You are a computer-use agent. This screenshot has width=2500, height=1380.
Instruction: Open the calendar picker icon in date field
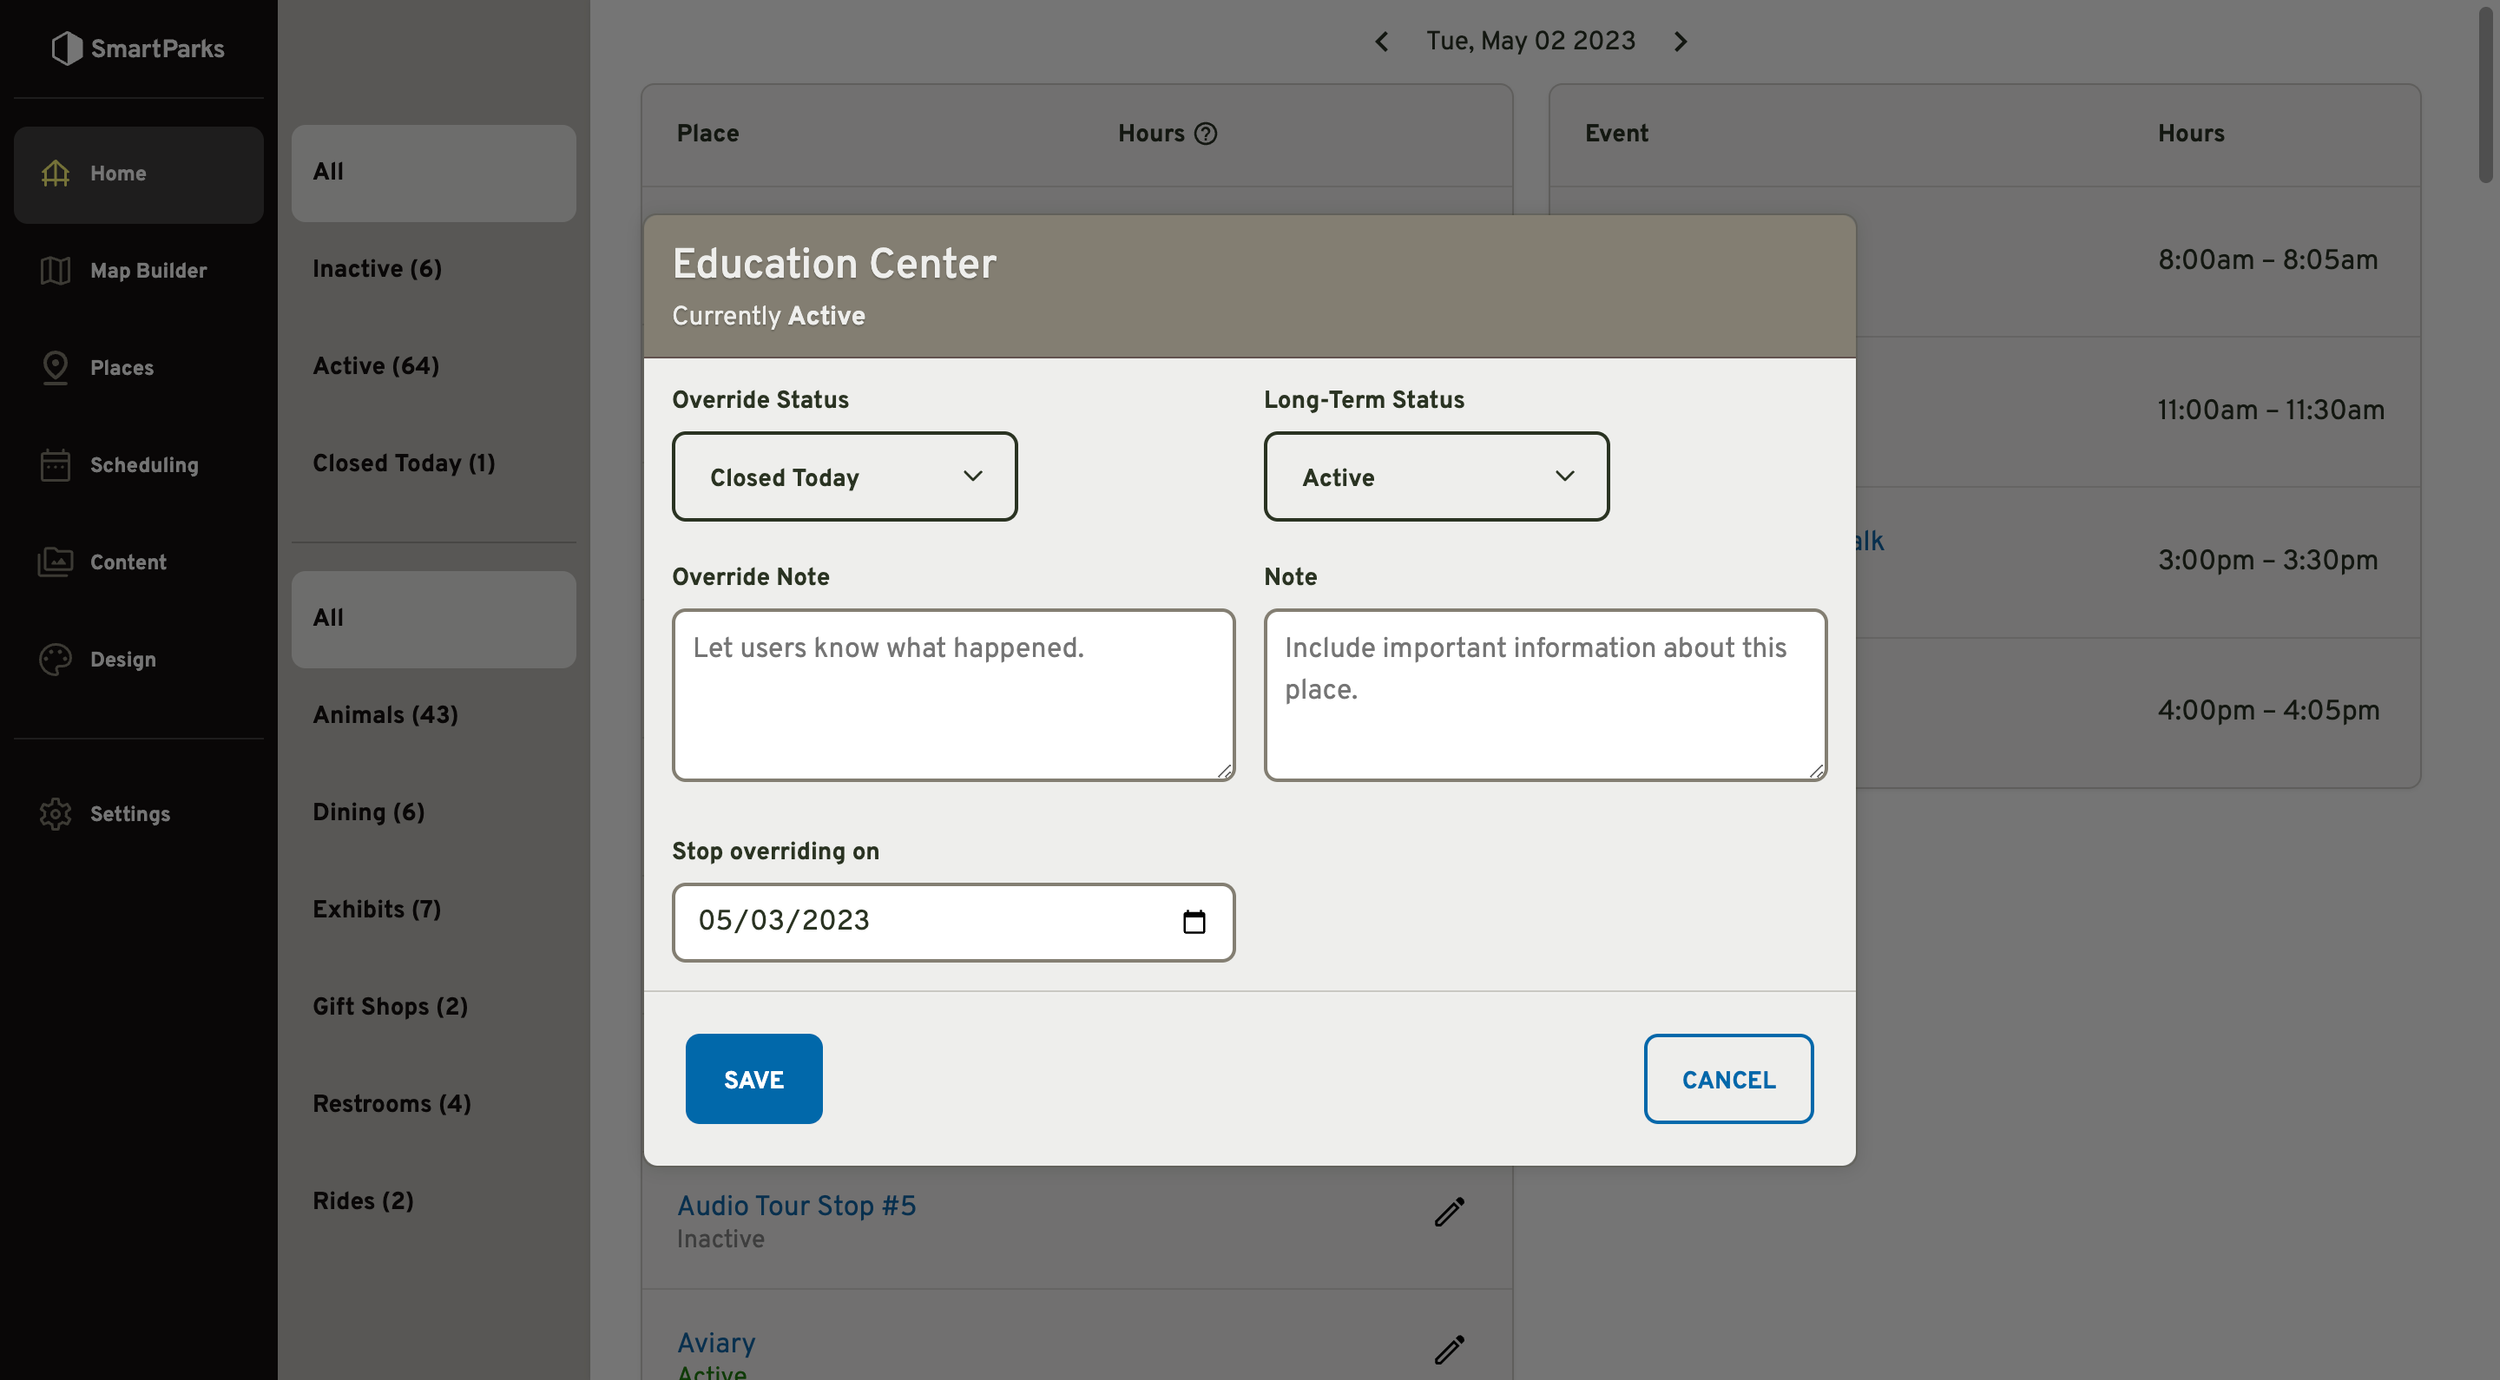point(1193,921)
